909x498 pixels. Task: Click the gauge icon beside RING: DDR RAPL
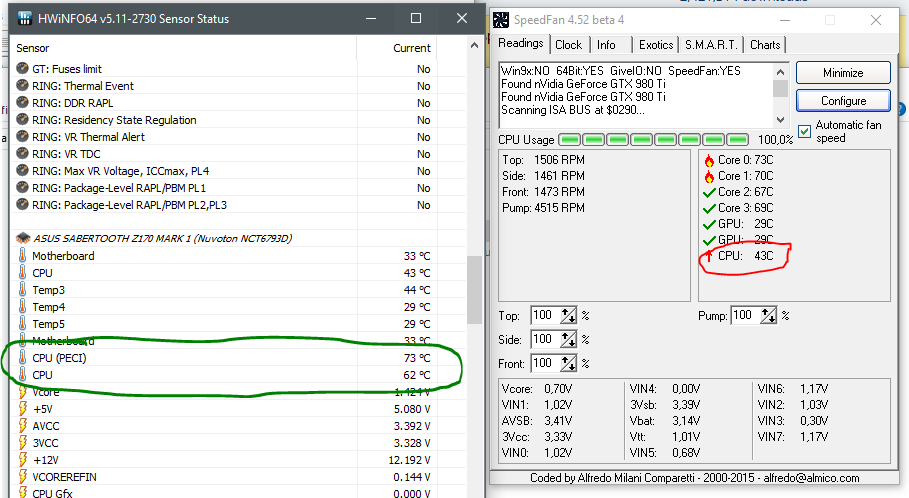coord(23,103)
